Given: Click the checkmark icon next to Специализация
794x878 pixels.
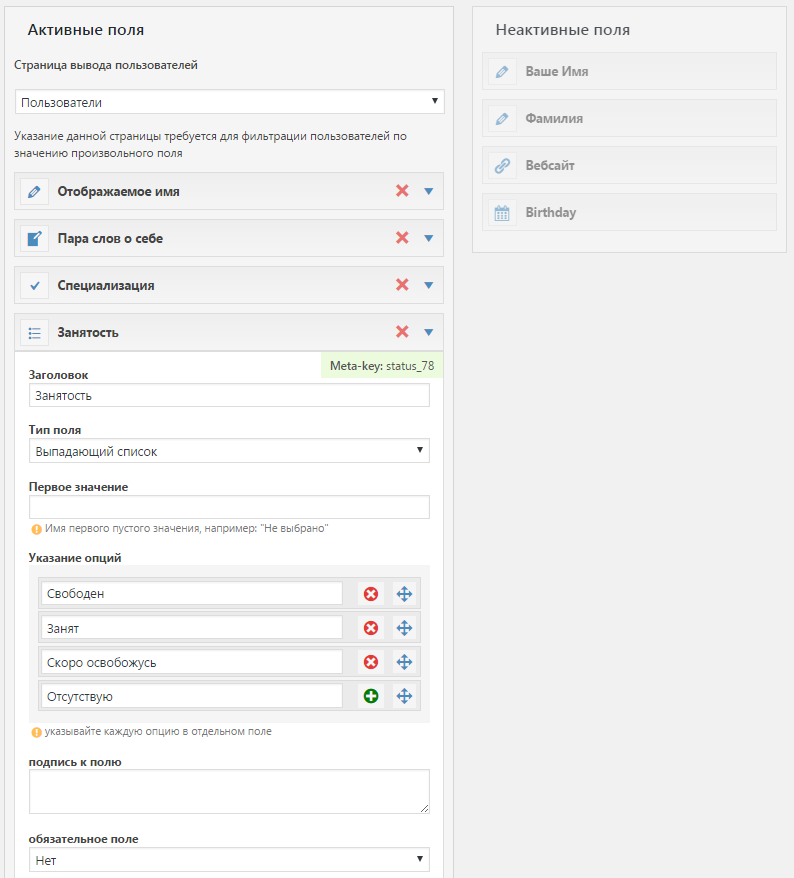Looking at the screenshot, I should coord(34,286).
